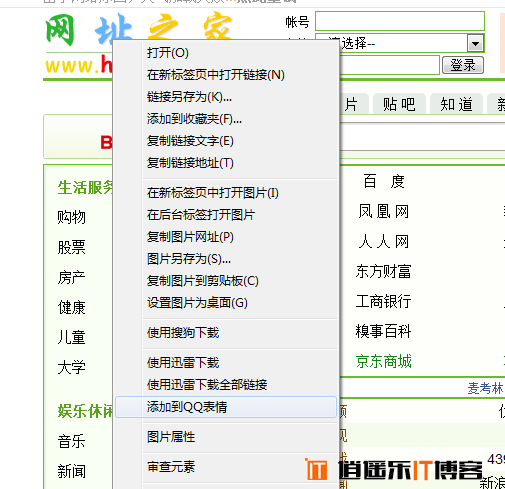The image size is (505, 489).
Task: Select 链接另存为(K)... option
Action: point(226,97)
